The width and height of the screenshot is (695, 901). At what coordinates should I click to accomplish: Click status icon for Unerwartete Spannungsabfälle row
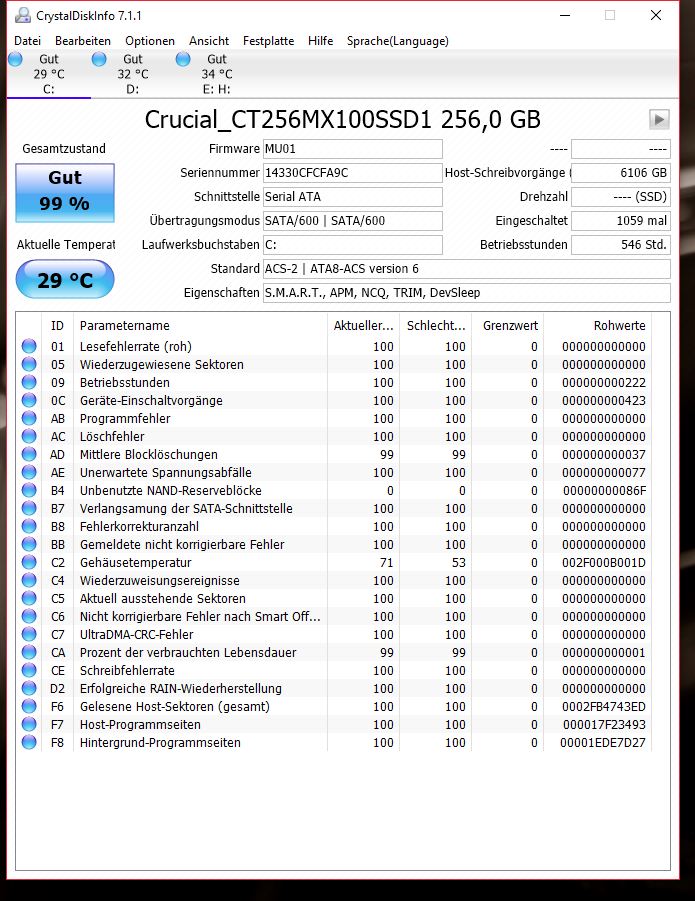(x=29, y=472)
